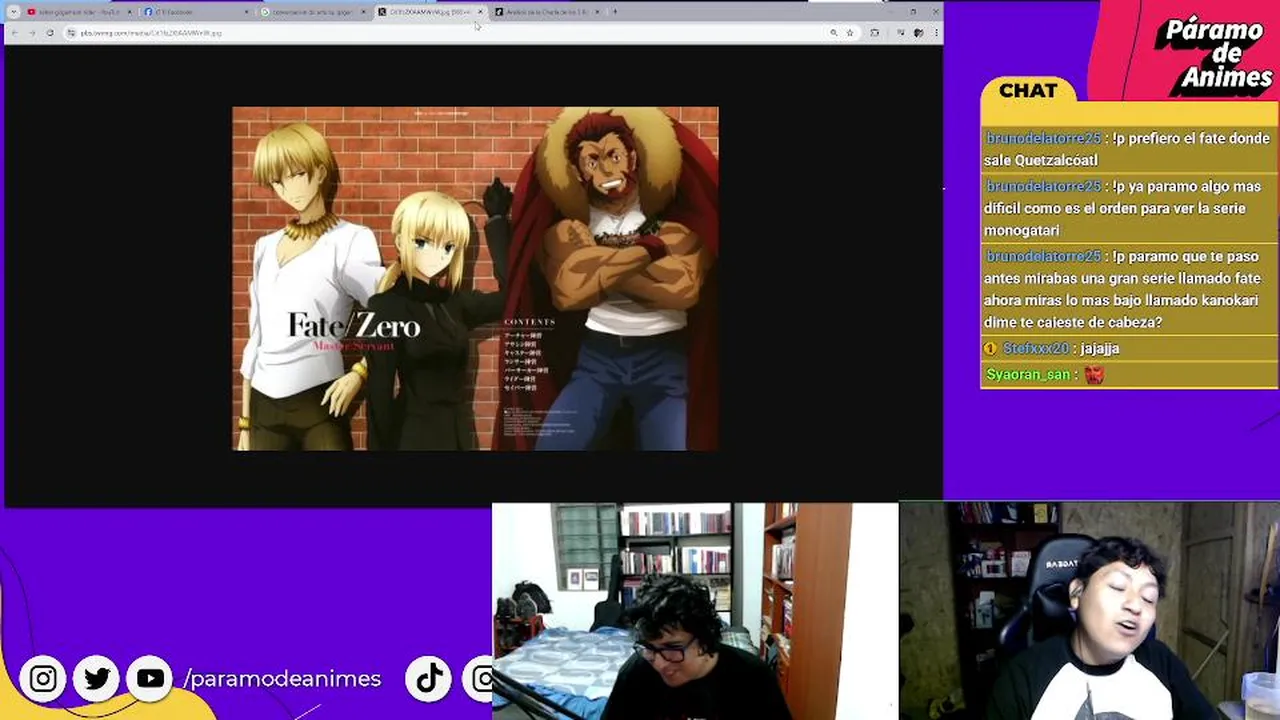Open the media control toolbar icon
This screenshot has height=720, width=1280.
pos(901,33)
